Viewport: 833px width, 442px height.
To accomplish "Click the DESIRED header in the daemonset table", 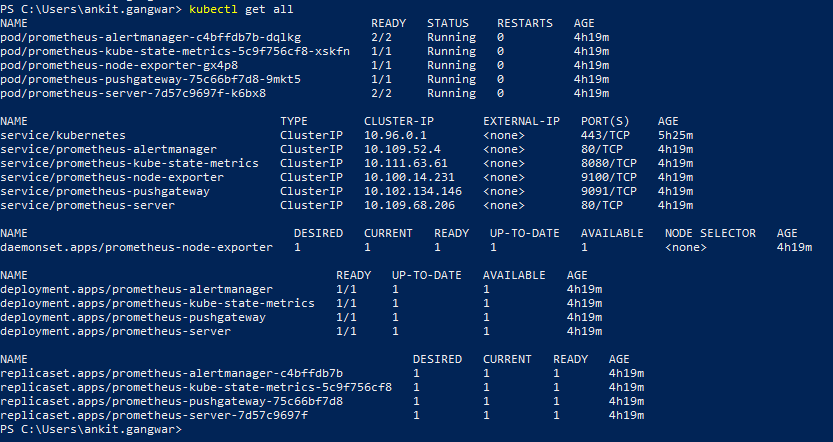I will pos(318,233).
